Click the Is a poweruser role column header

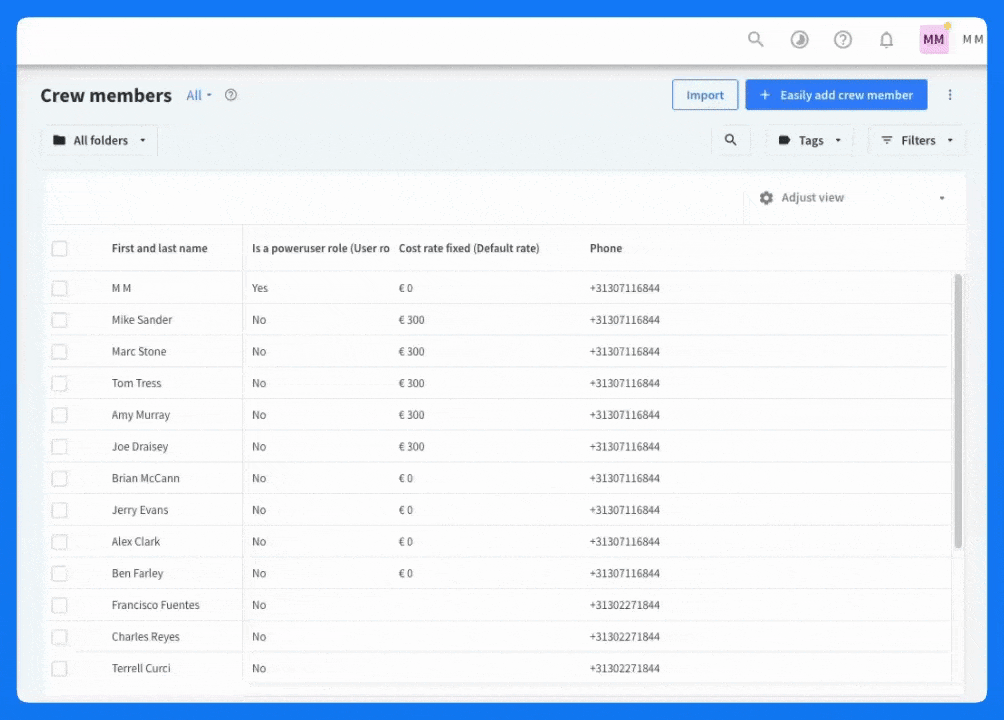[x=320, y=249]
